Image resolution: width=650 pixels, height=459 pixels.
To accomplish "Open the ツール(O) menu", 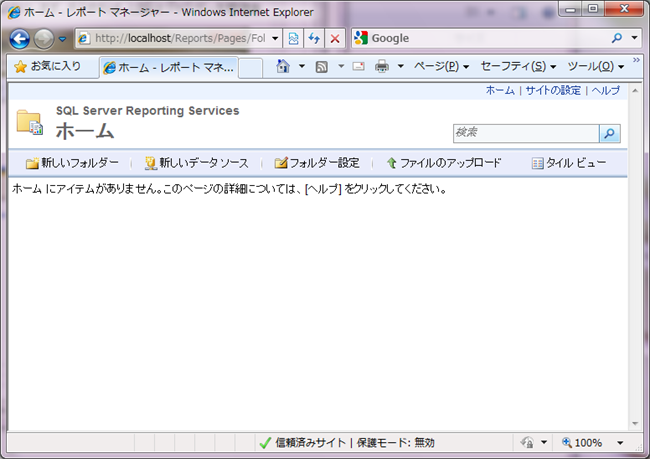I will click(x=596, y=66).
